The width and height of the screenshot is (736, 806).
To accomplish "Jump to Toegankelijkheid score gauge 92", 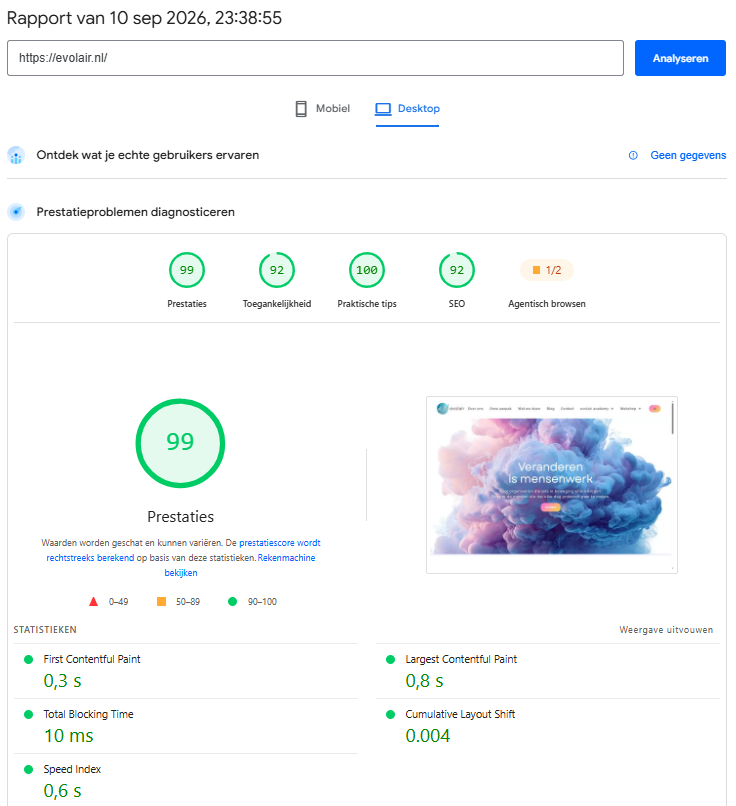I will (x=277, y=270).
